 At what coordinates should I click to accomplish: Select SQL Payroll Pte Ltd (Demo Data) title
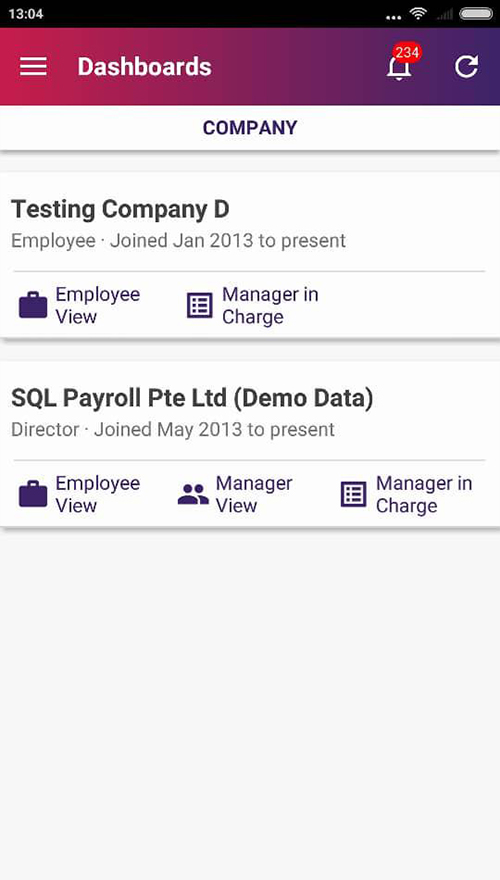[192, 398]
